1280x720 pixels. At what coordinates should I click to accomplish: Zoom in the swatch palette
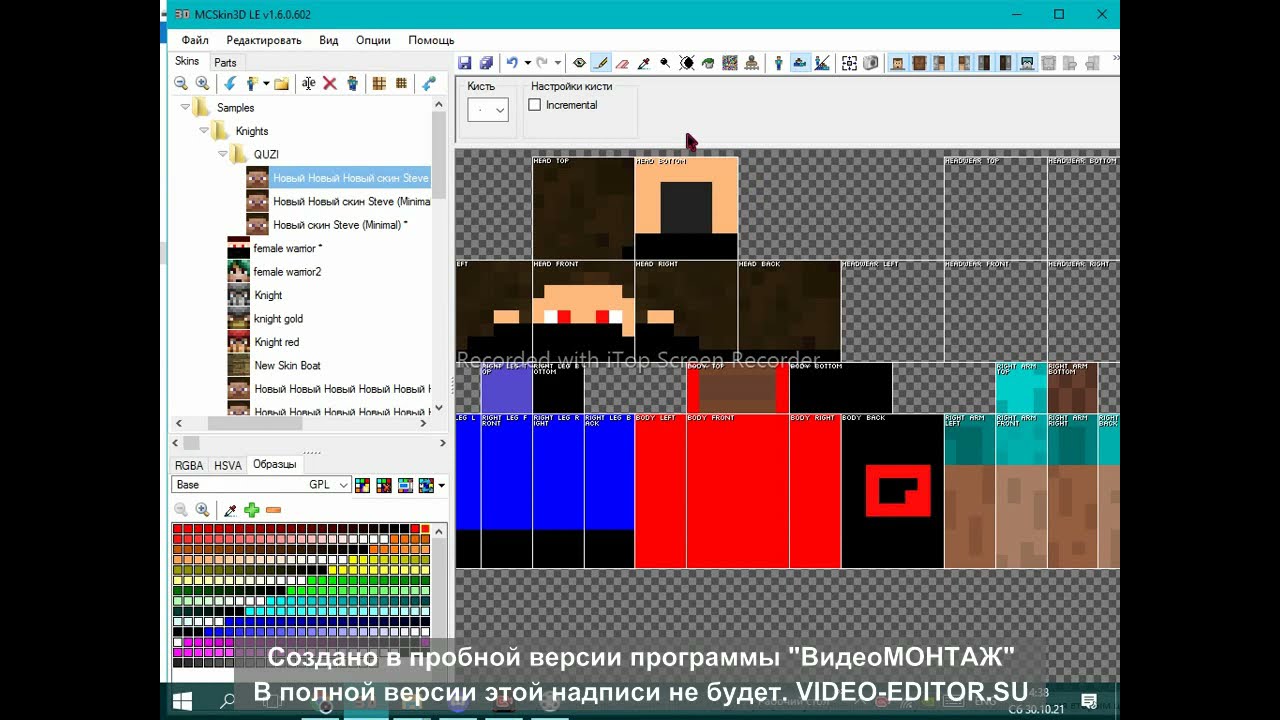[x=202, y=510]
